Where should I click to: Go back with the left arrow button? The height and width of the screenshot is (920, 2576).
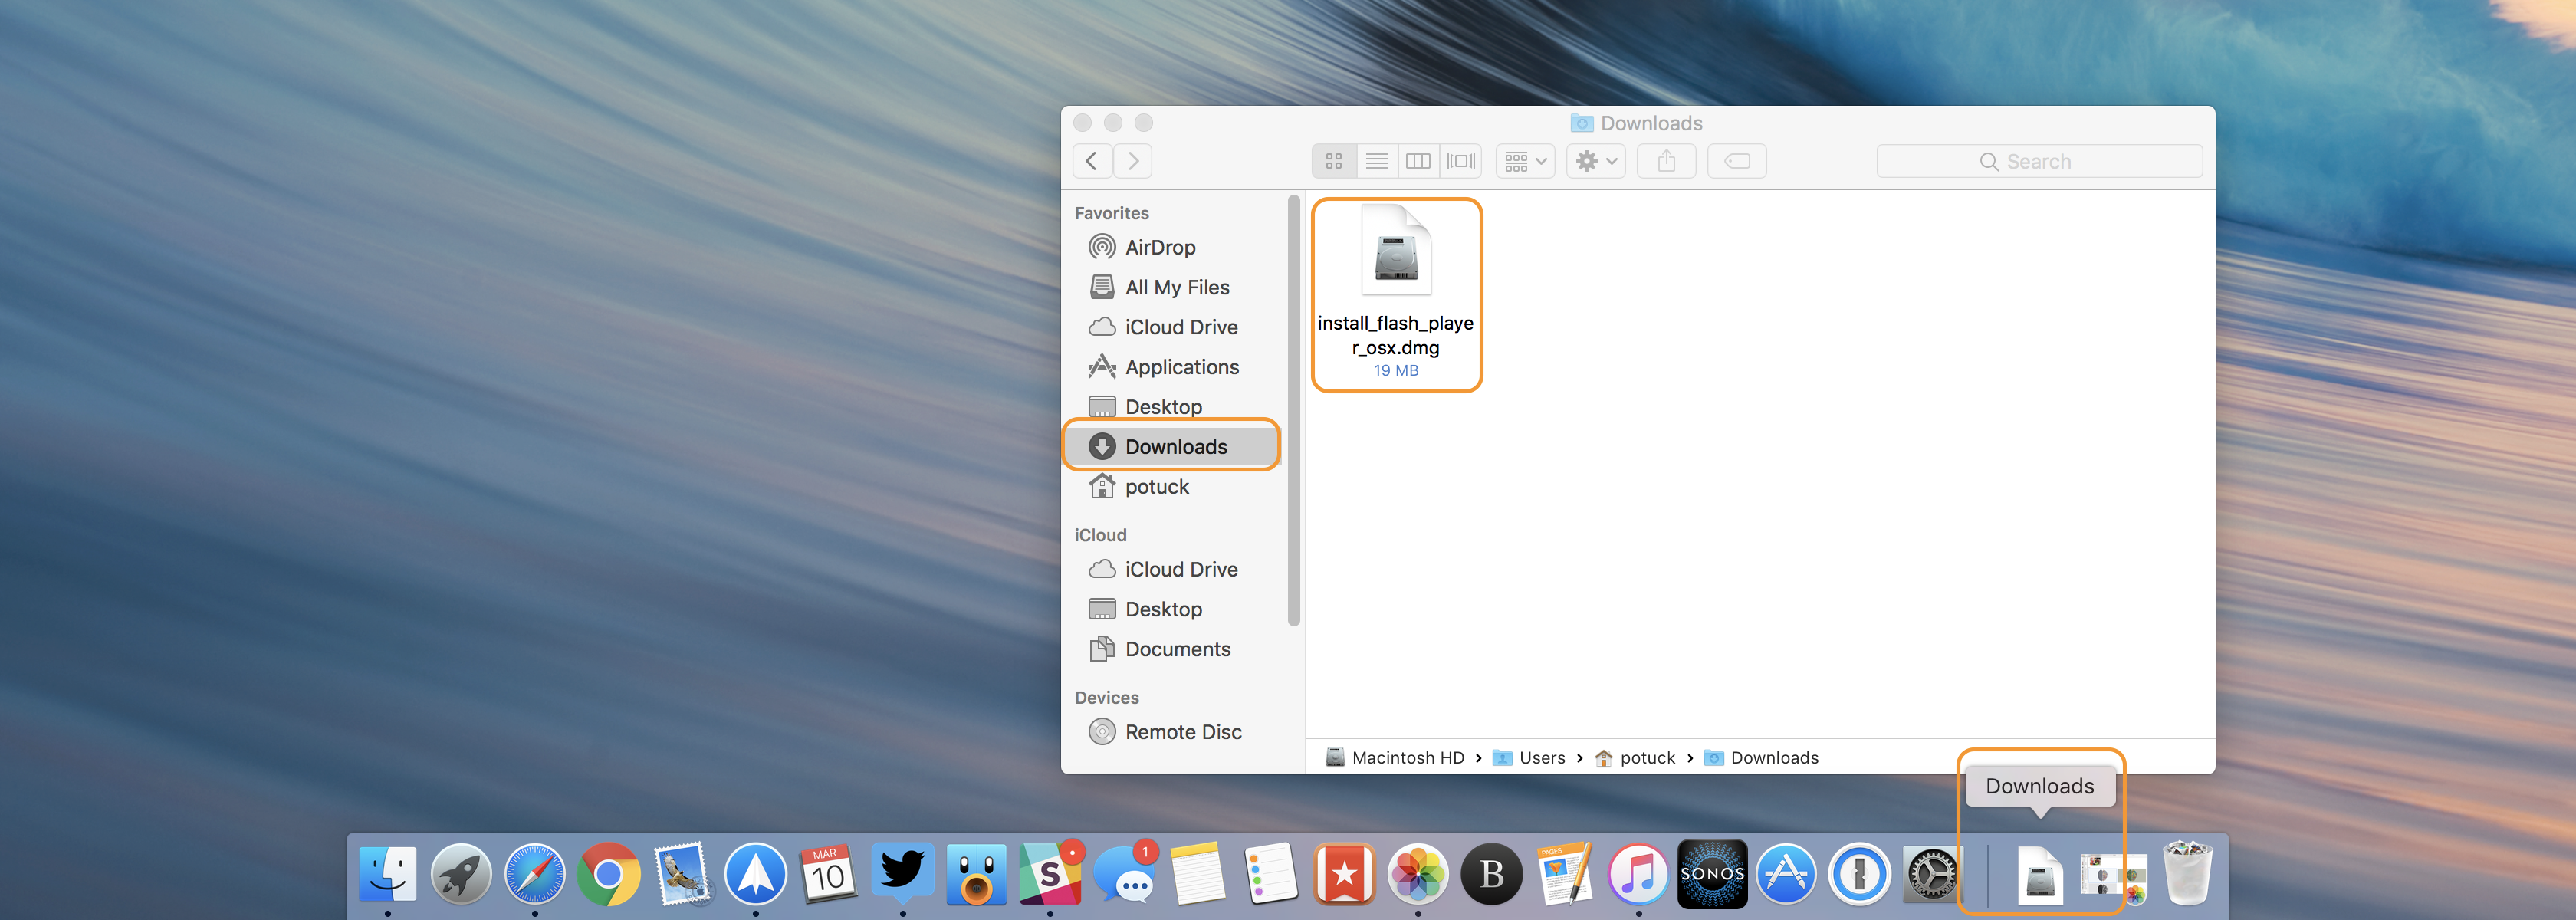click(1092, 161)
